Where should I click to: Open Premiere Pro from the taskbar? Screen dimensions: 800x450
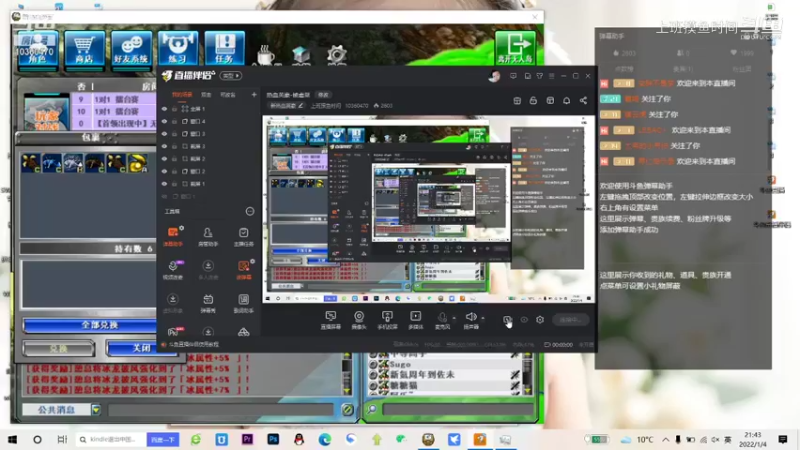247,439
